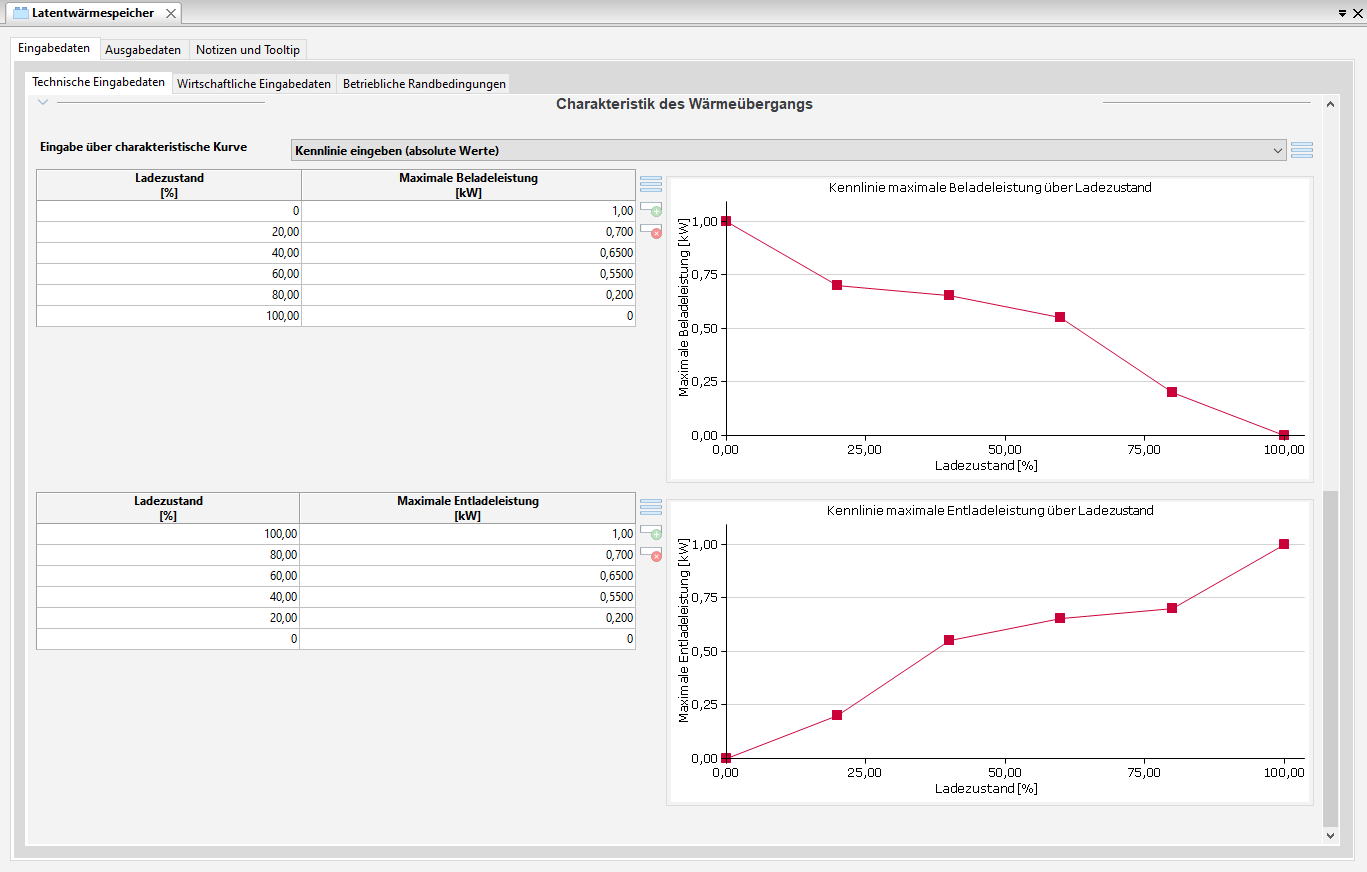Open the Notizen und Tooltip tab
Screen dimensions: 1367x872
(x=247, y=50)
